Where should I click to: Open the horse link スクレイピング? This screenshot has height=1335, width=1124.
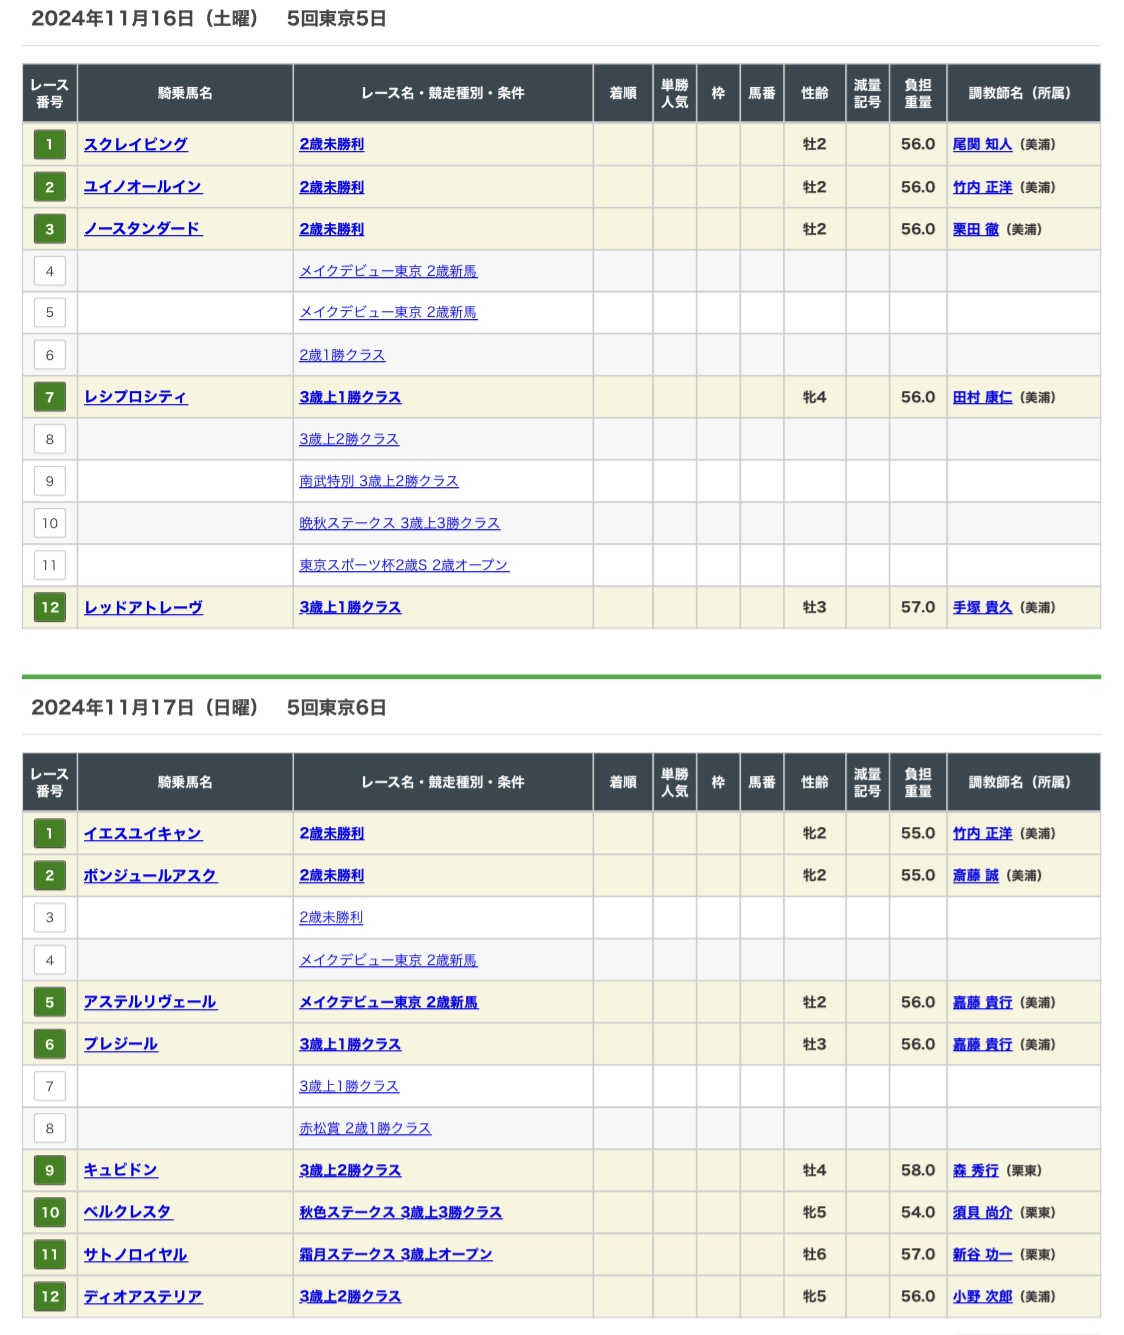135,144
